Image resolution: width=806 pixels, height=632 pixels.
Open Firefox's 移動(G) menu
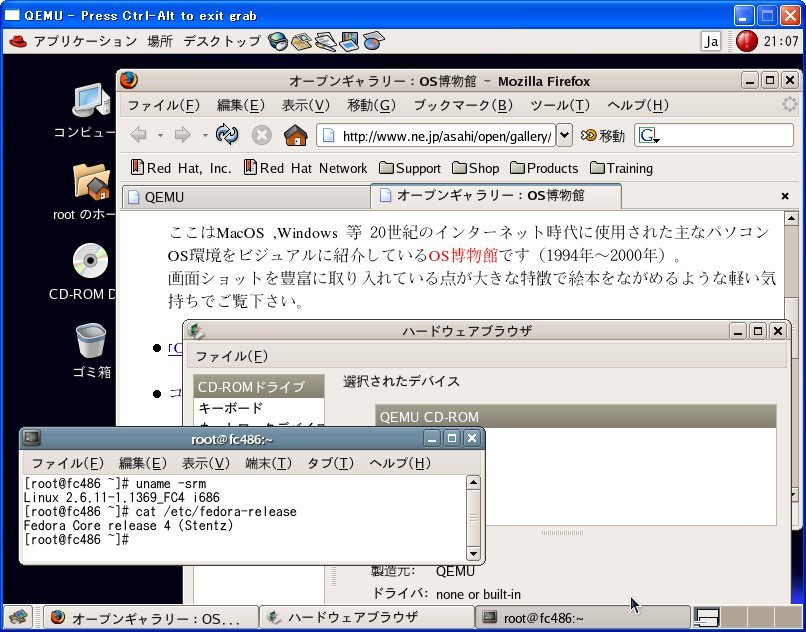(371, 105)
